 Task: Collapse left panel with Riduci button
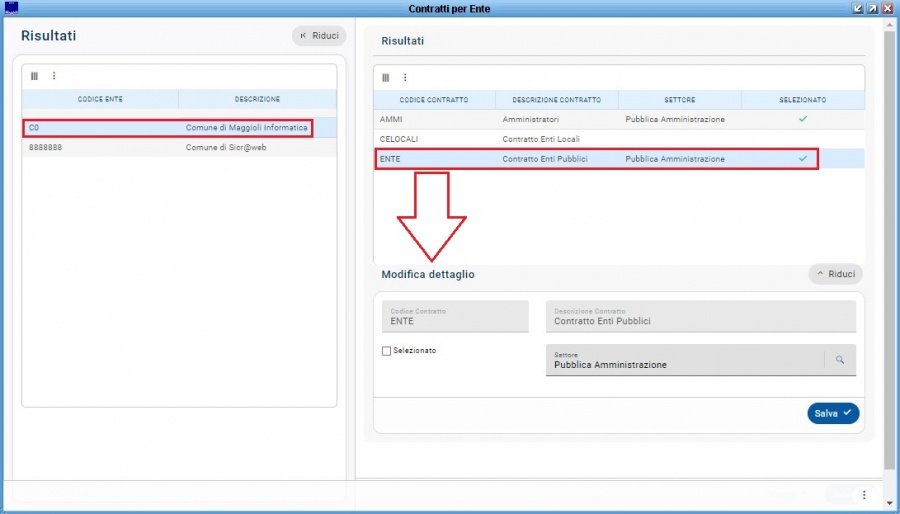point(319,36)
